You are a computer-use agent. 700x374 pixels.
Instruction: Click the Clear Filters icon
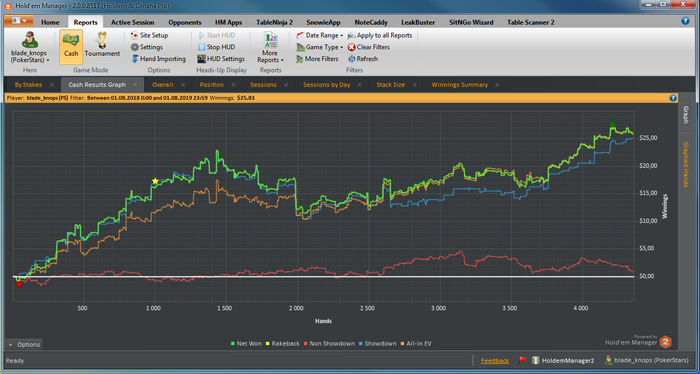(352, 47)
